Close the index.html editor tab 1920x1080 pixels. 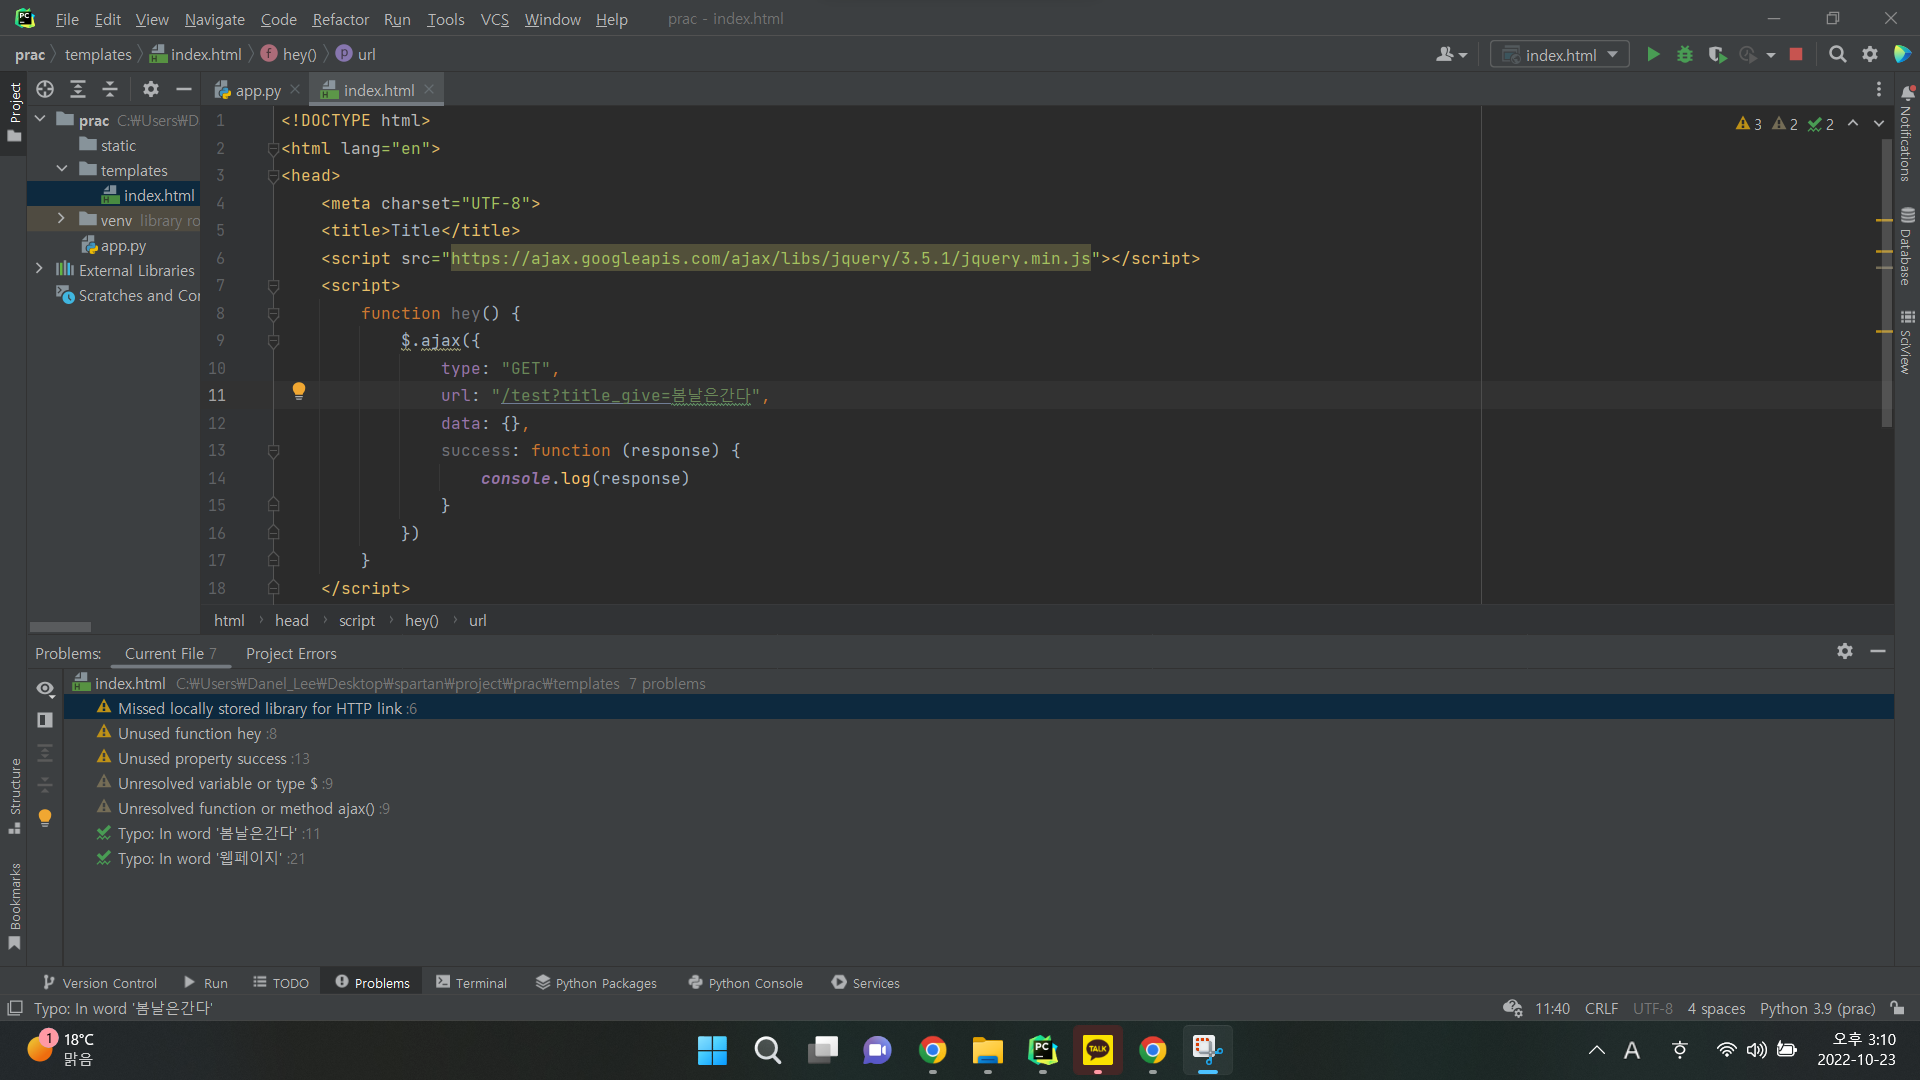pyautogui.click(x=429, y=89)
